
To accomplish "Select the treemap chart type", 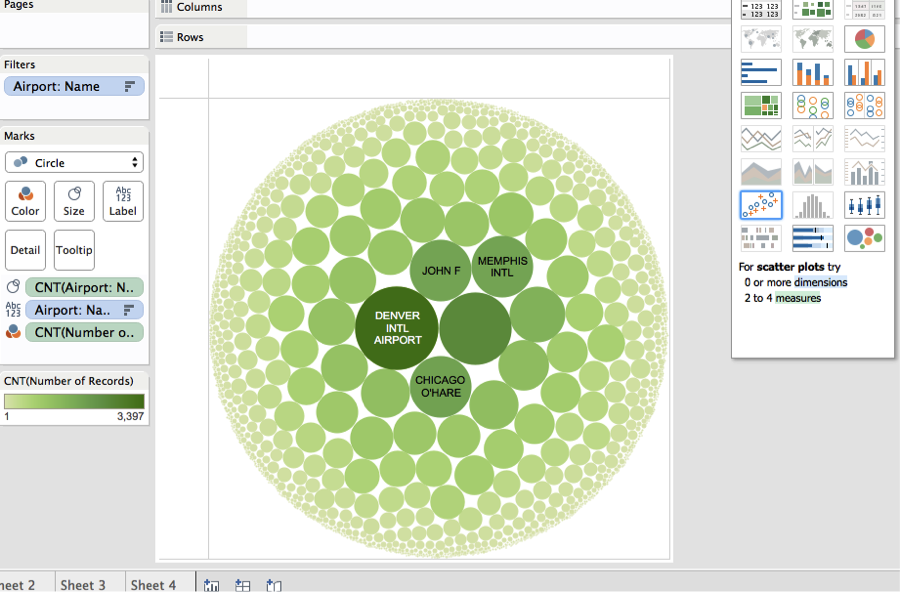I will (761, 106).
